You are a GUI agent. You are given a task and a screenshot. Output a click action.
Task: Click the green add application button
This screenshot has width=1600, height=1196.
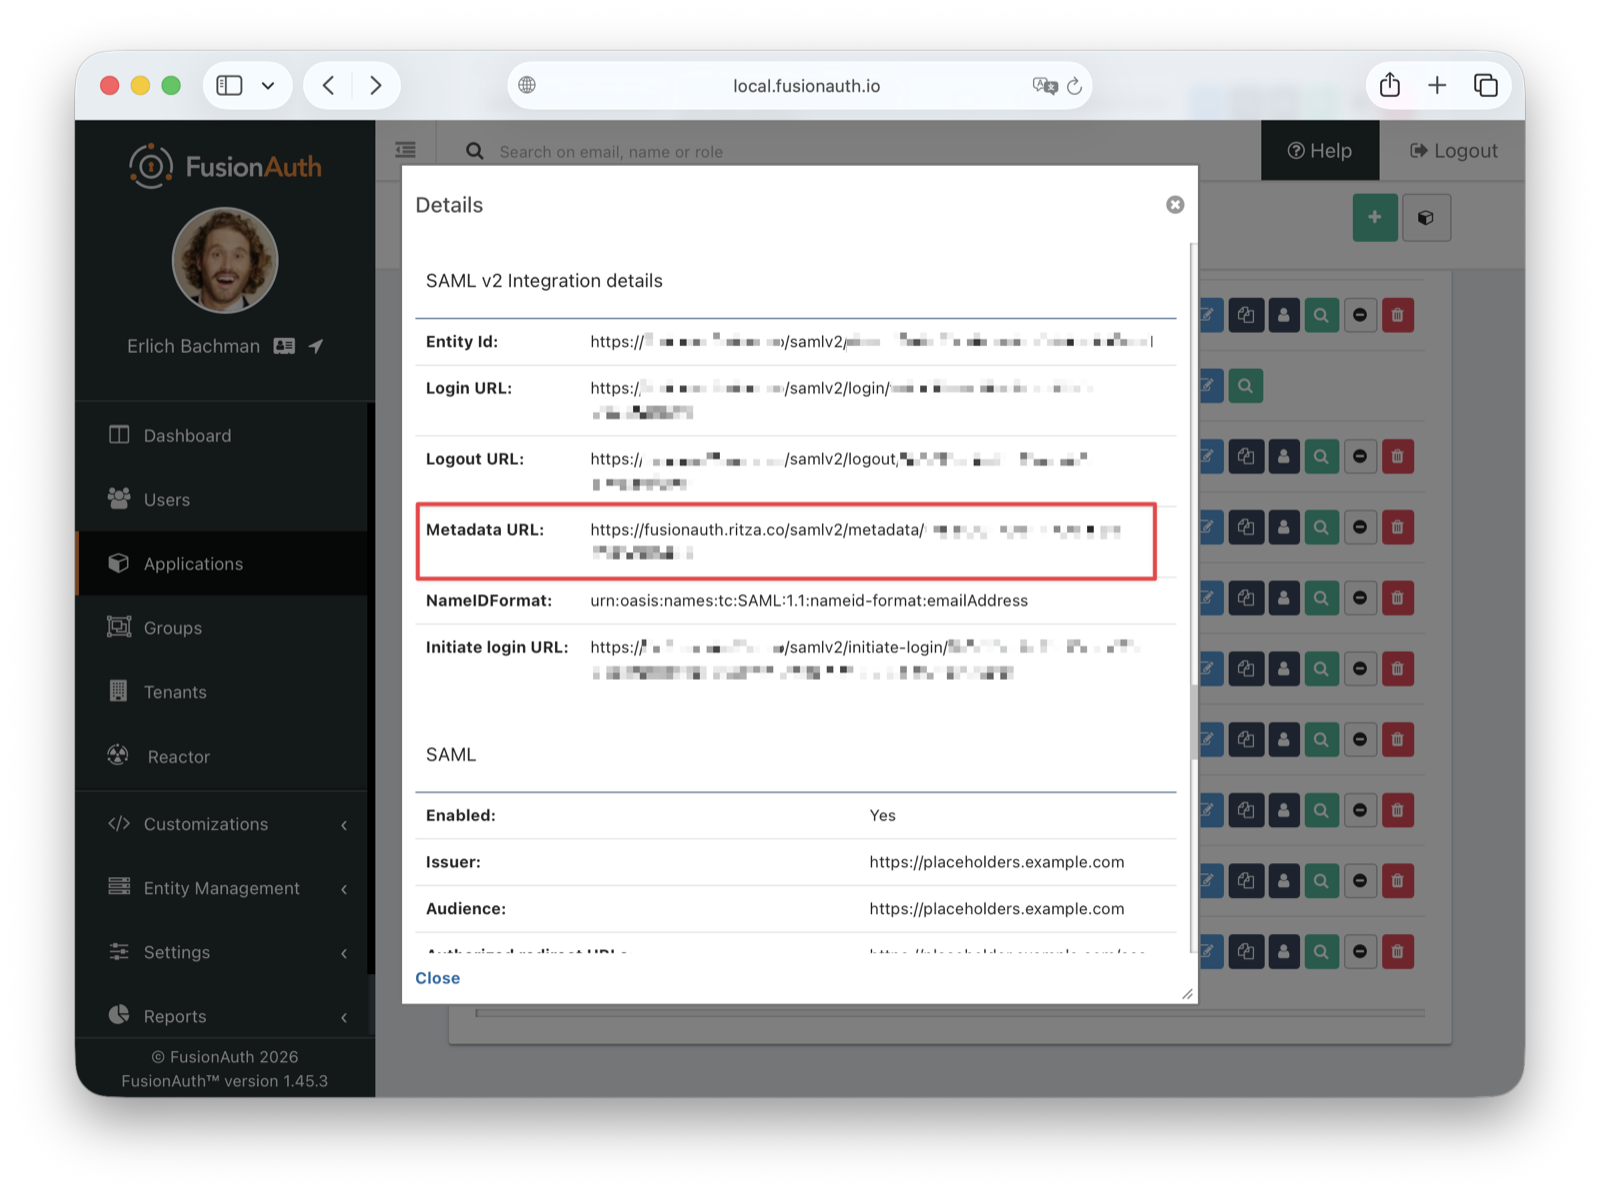1374,217
